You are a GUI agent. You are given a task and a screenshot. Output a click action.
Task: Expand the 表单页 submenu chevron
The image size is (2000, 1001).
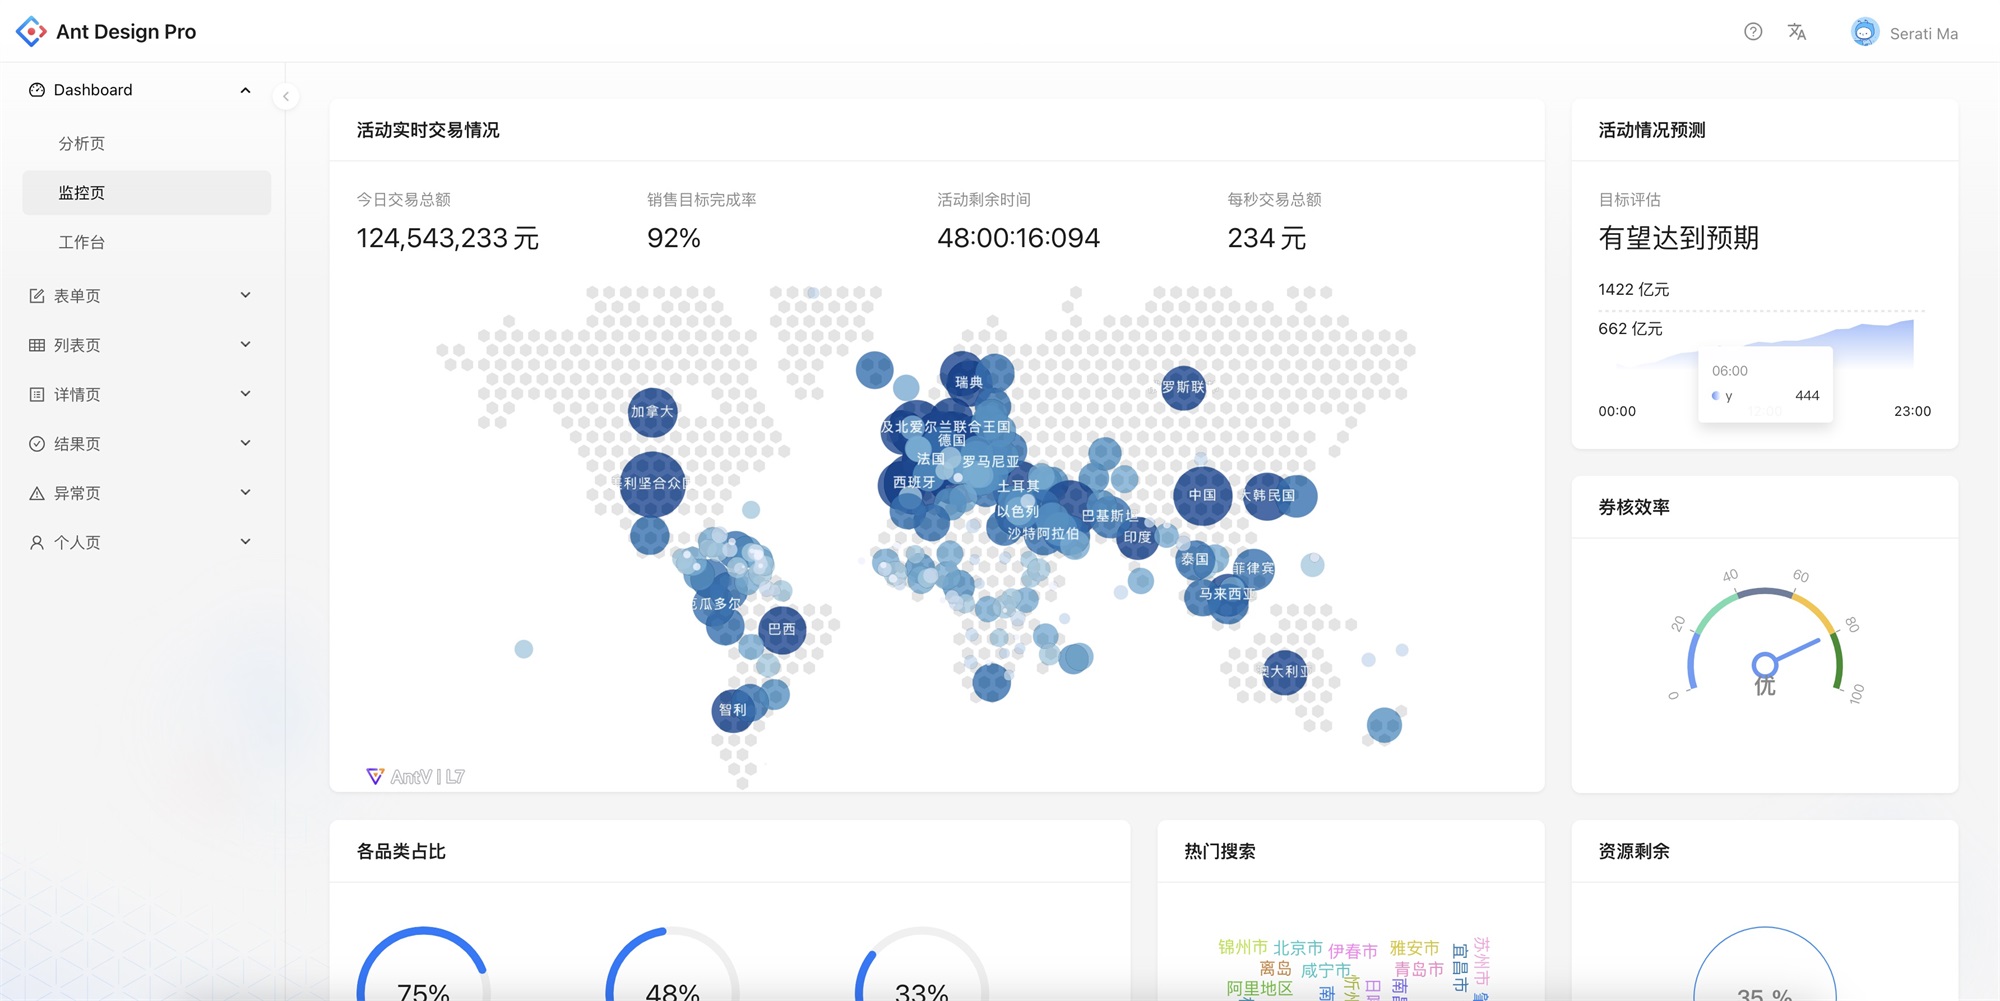(x=245, y=295)
